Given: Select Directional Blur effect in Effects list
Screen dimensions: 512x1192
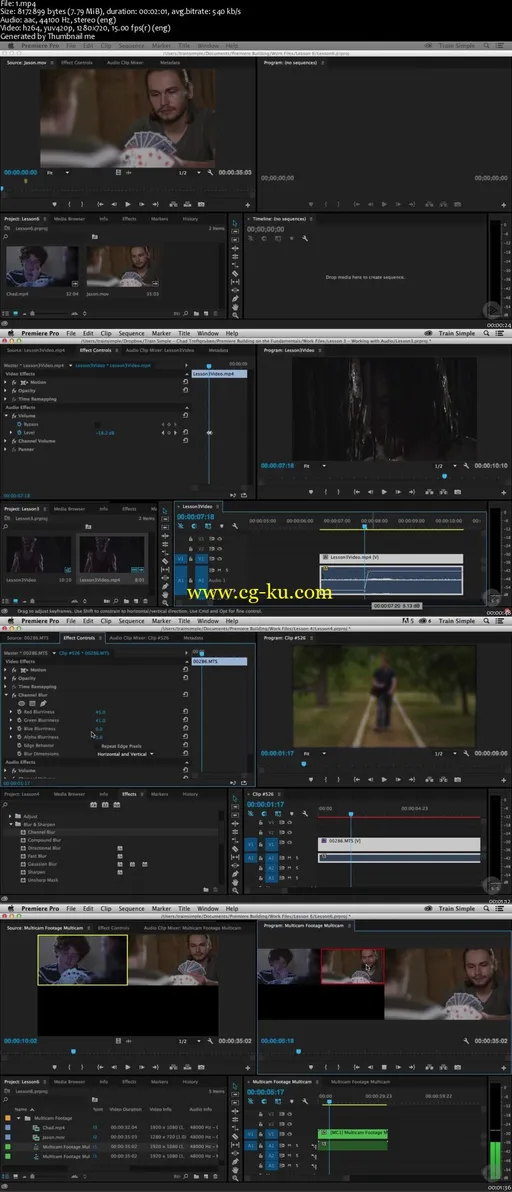Looking at the screenshot, I should pos(44,848).
